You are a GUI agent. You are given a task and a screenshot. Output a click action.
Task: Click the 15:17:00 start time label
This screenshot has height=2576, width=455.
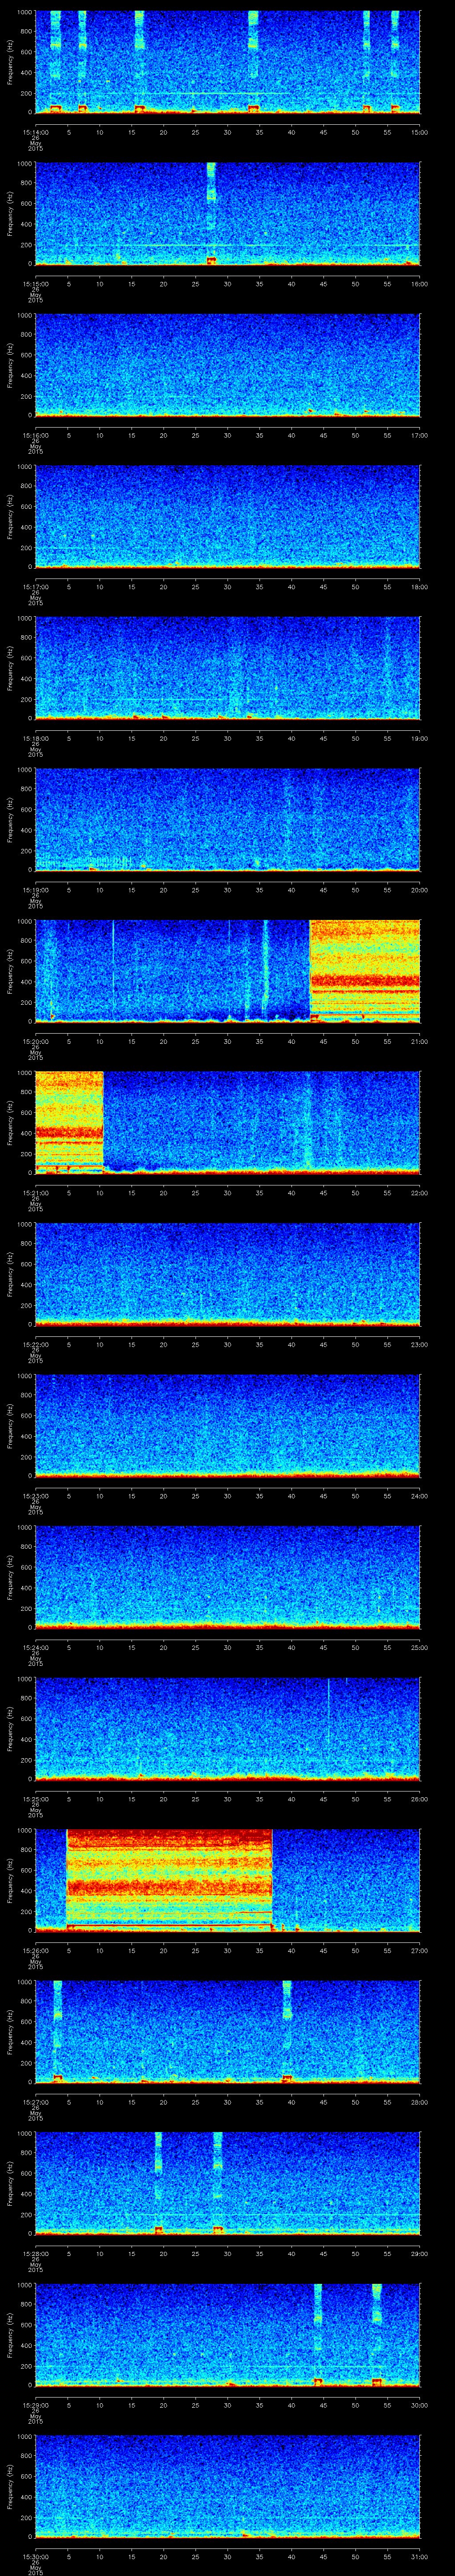(x=35, y=587)
